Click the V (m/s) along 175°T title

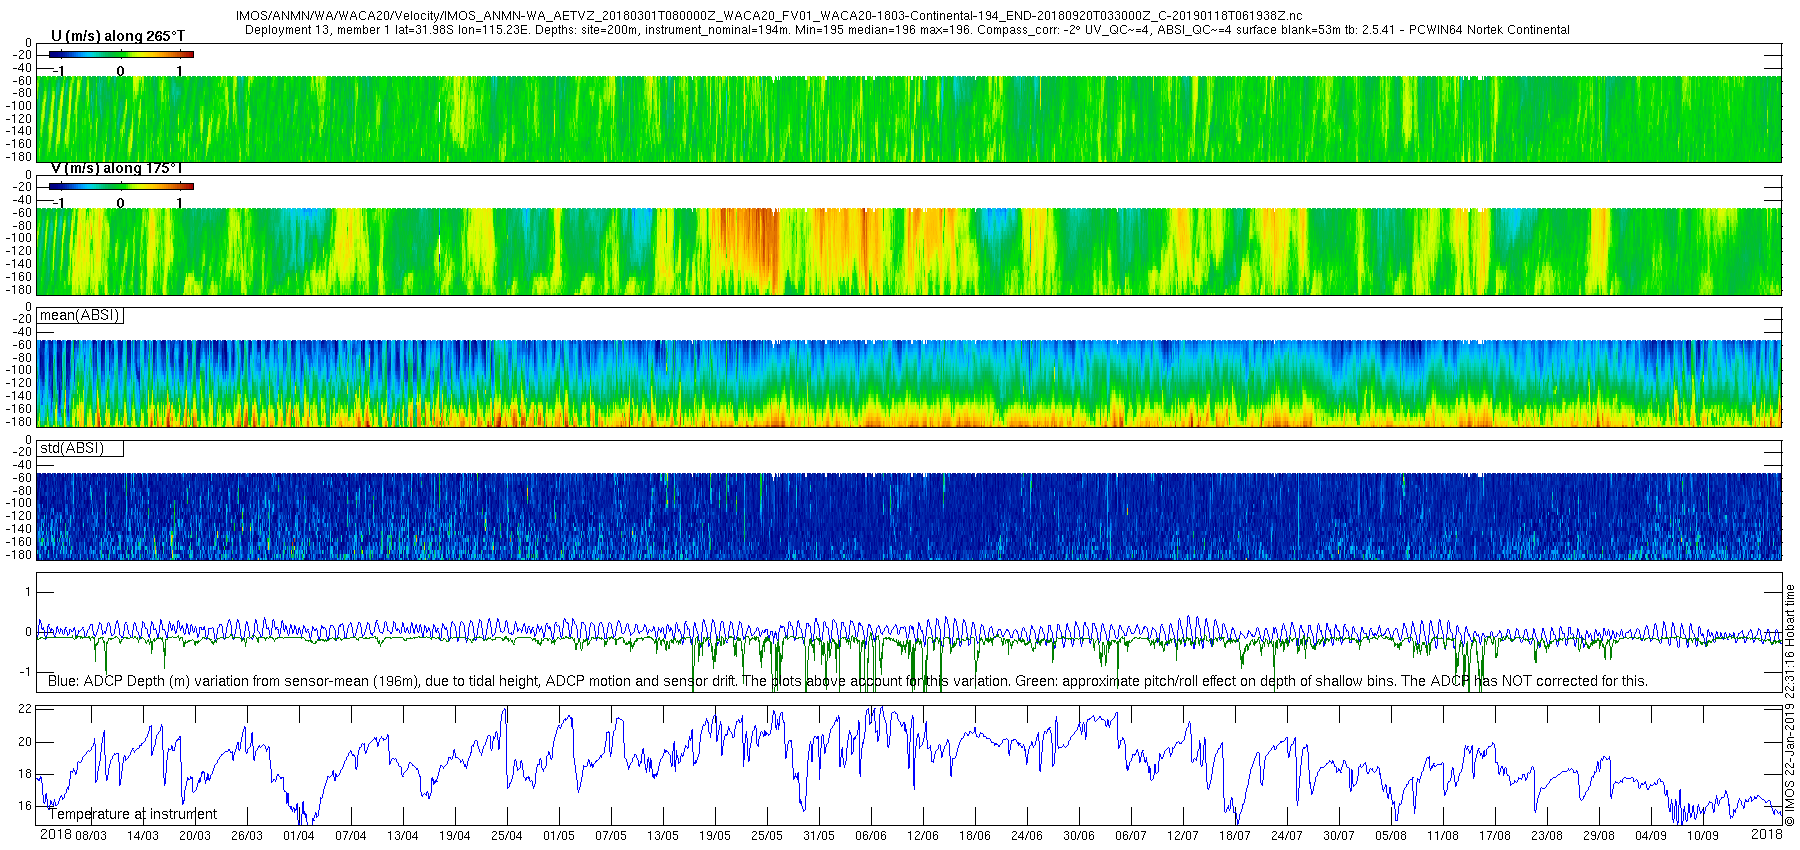117,168
